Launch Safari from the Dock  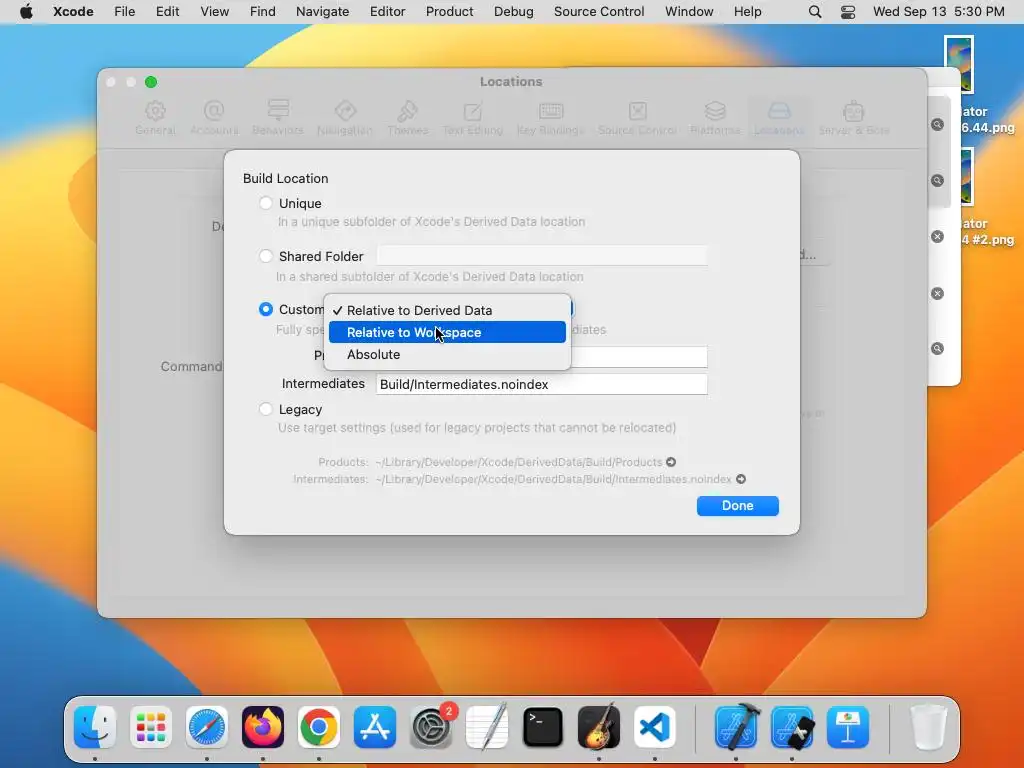(x=207, y=727)
